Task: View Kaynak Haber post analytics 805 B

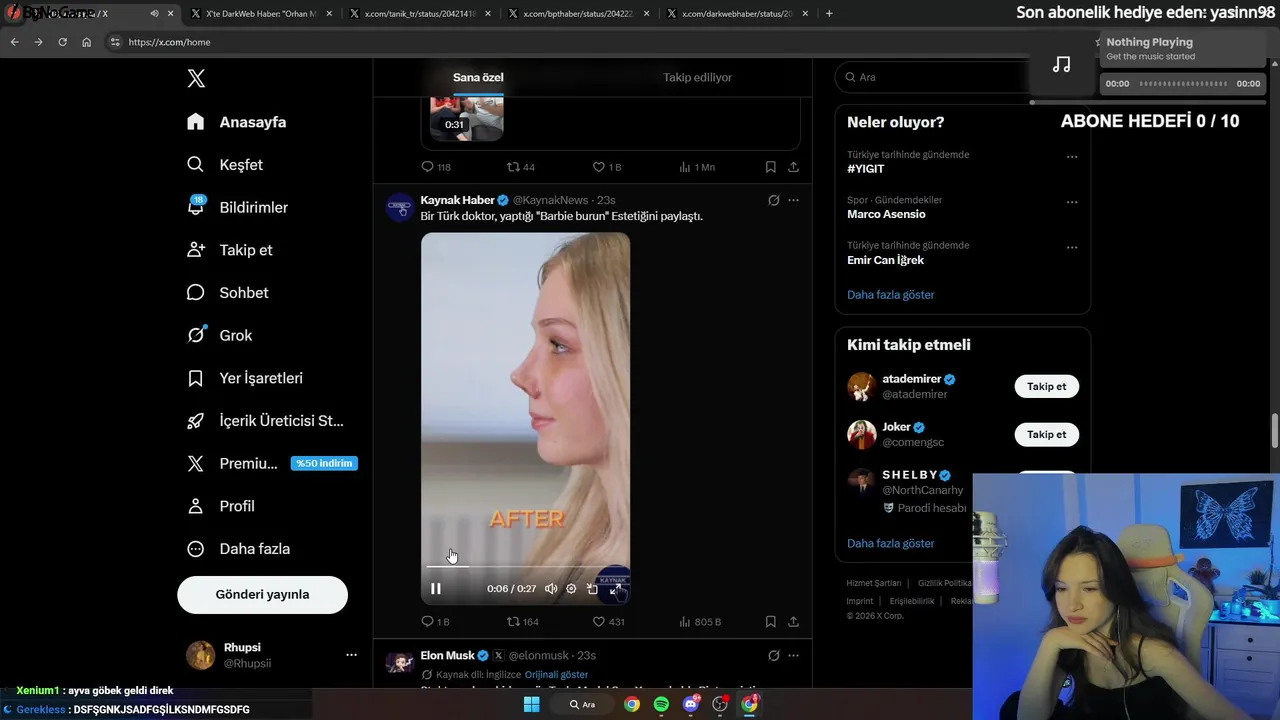Action: (x=700, y=622)
